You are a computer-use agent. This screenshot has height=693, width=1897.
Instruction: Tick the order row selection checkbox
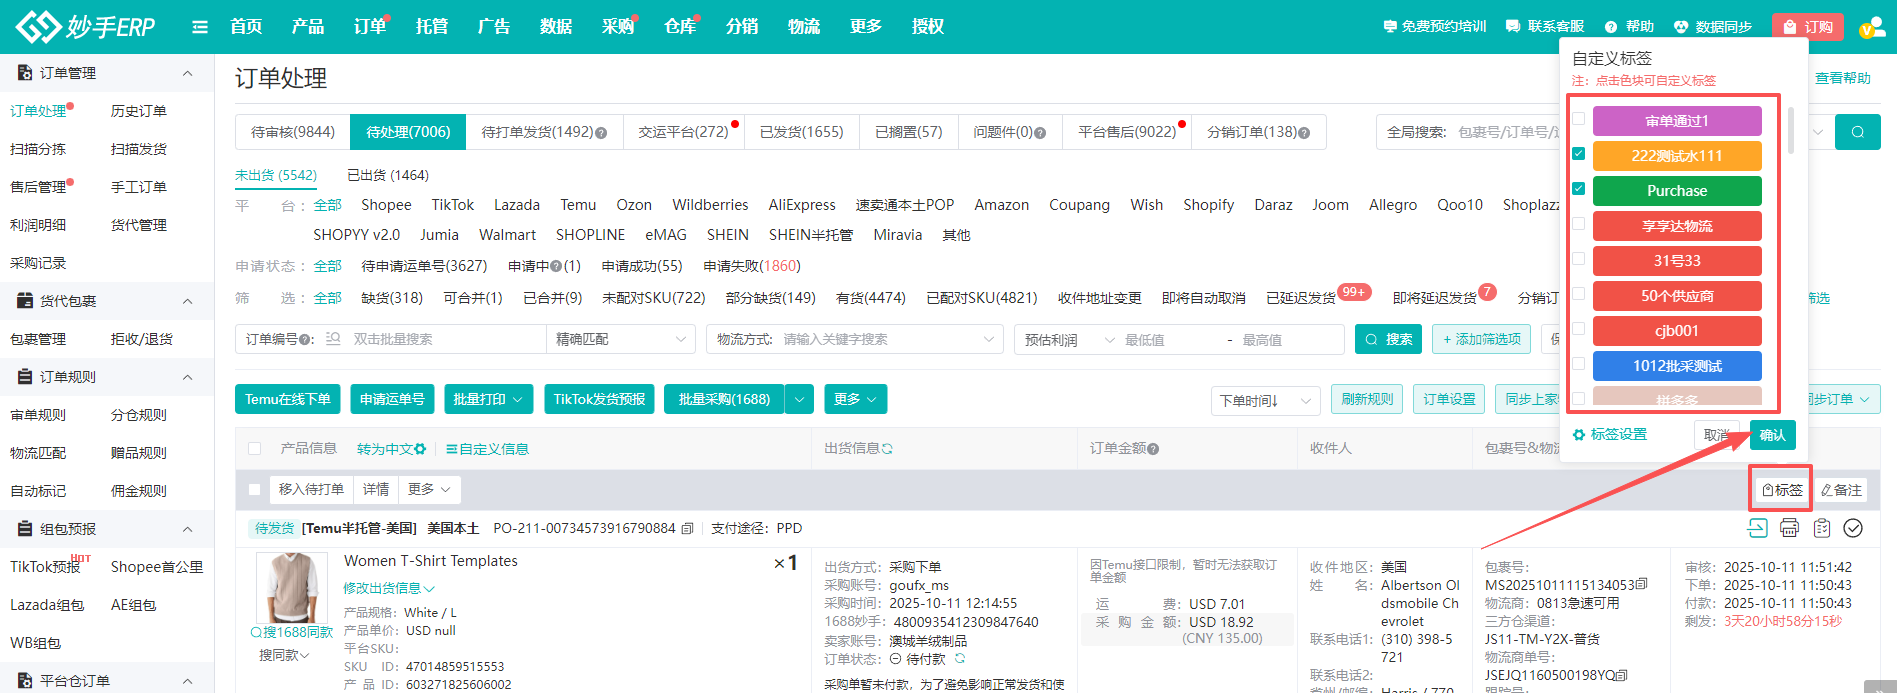click(254, 490)
